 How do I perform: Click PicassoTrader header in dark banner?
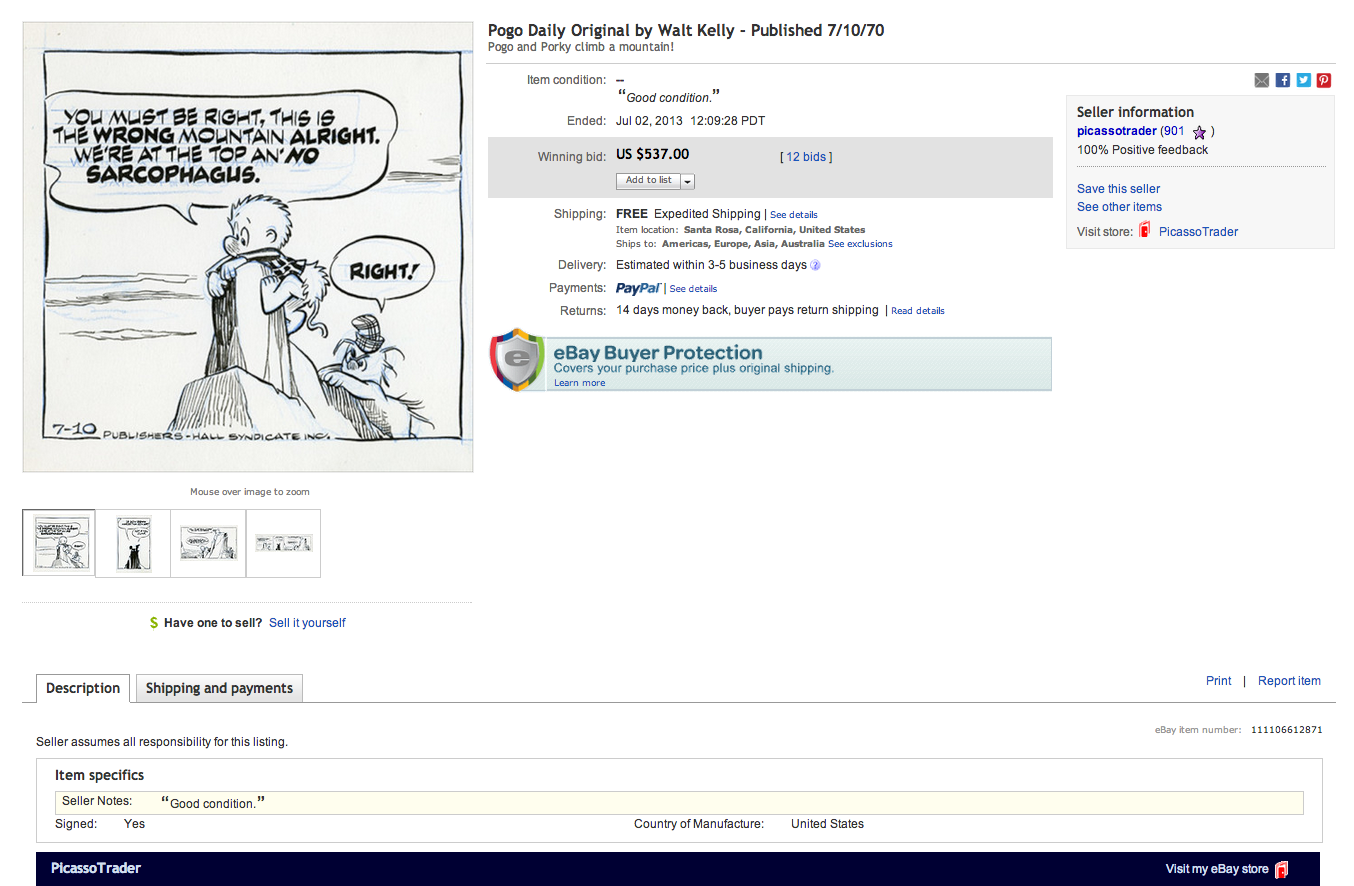point(96,868)
